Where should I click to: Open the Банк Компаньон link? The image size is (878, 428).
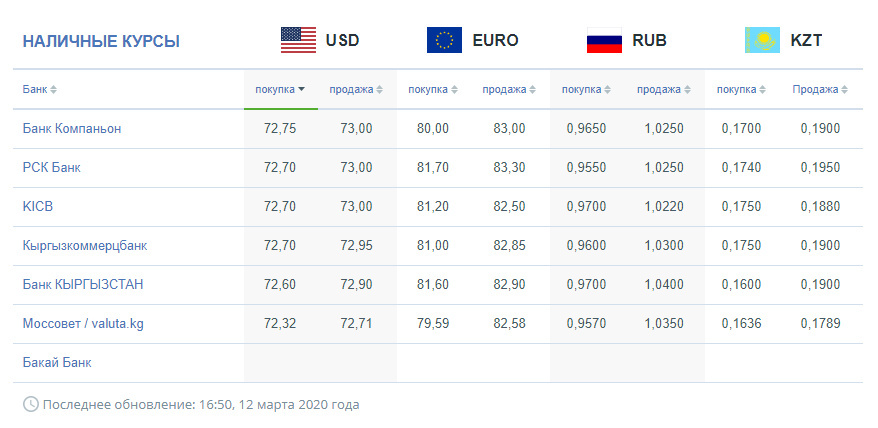72,129
